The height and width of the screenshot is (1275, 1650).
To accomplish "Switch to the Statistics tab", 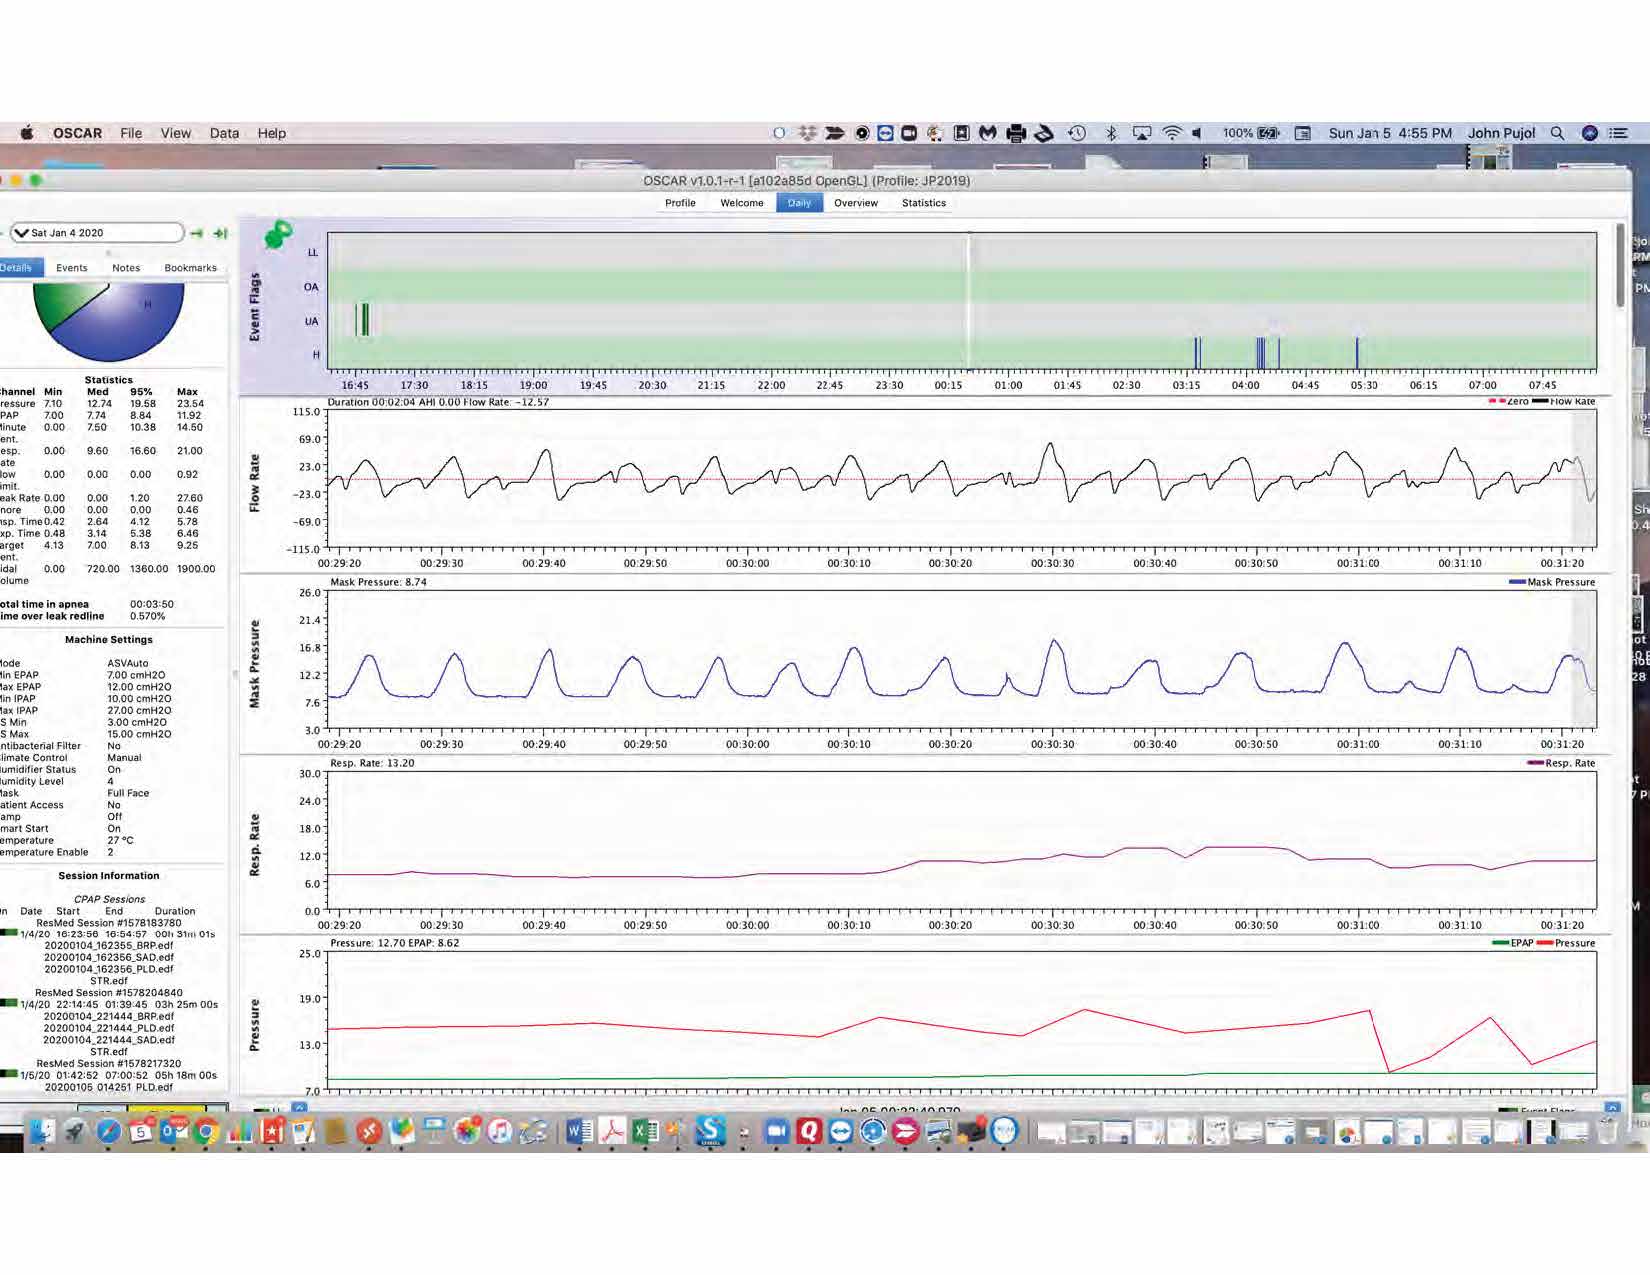I will click(x=924, y=203).
